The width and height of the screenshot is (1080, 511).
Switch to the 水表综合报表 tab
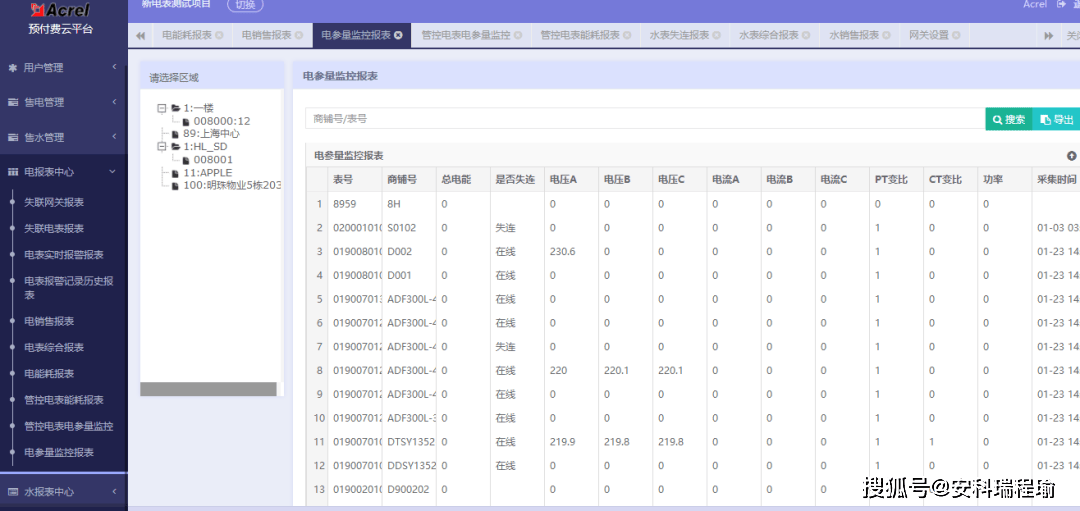tap(769, 35)
